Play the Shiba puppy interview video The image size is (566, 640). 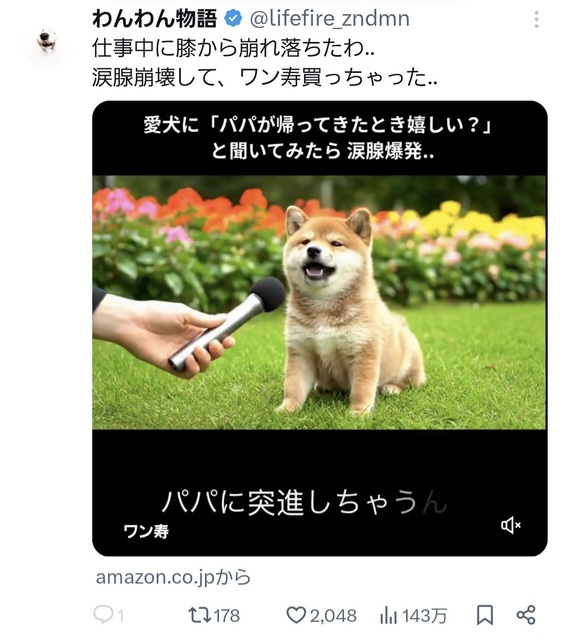320,303
